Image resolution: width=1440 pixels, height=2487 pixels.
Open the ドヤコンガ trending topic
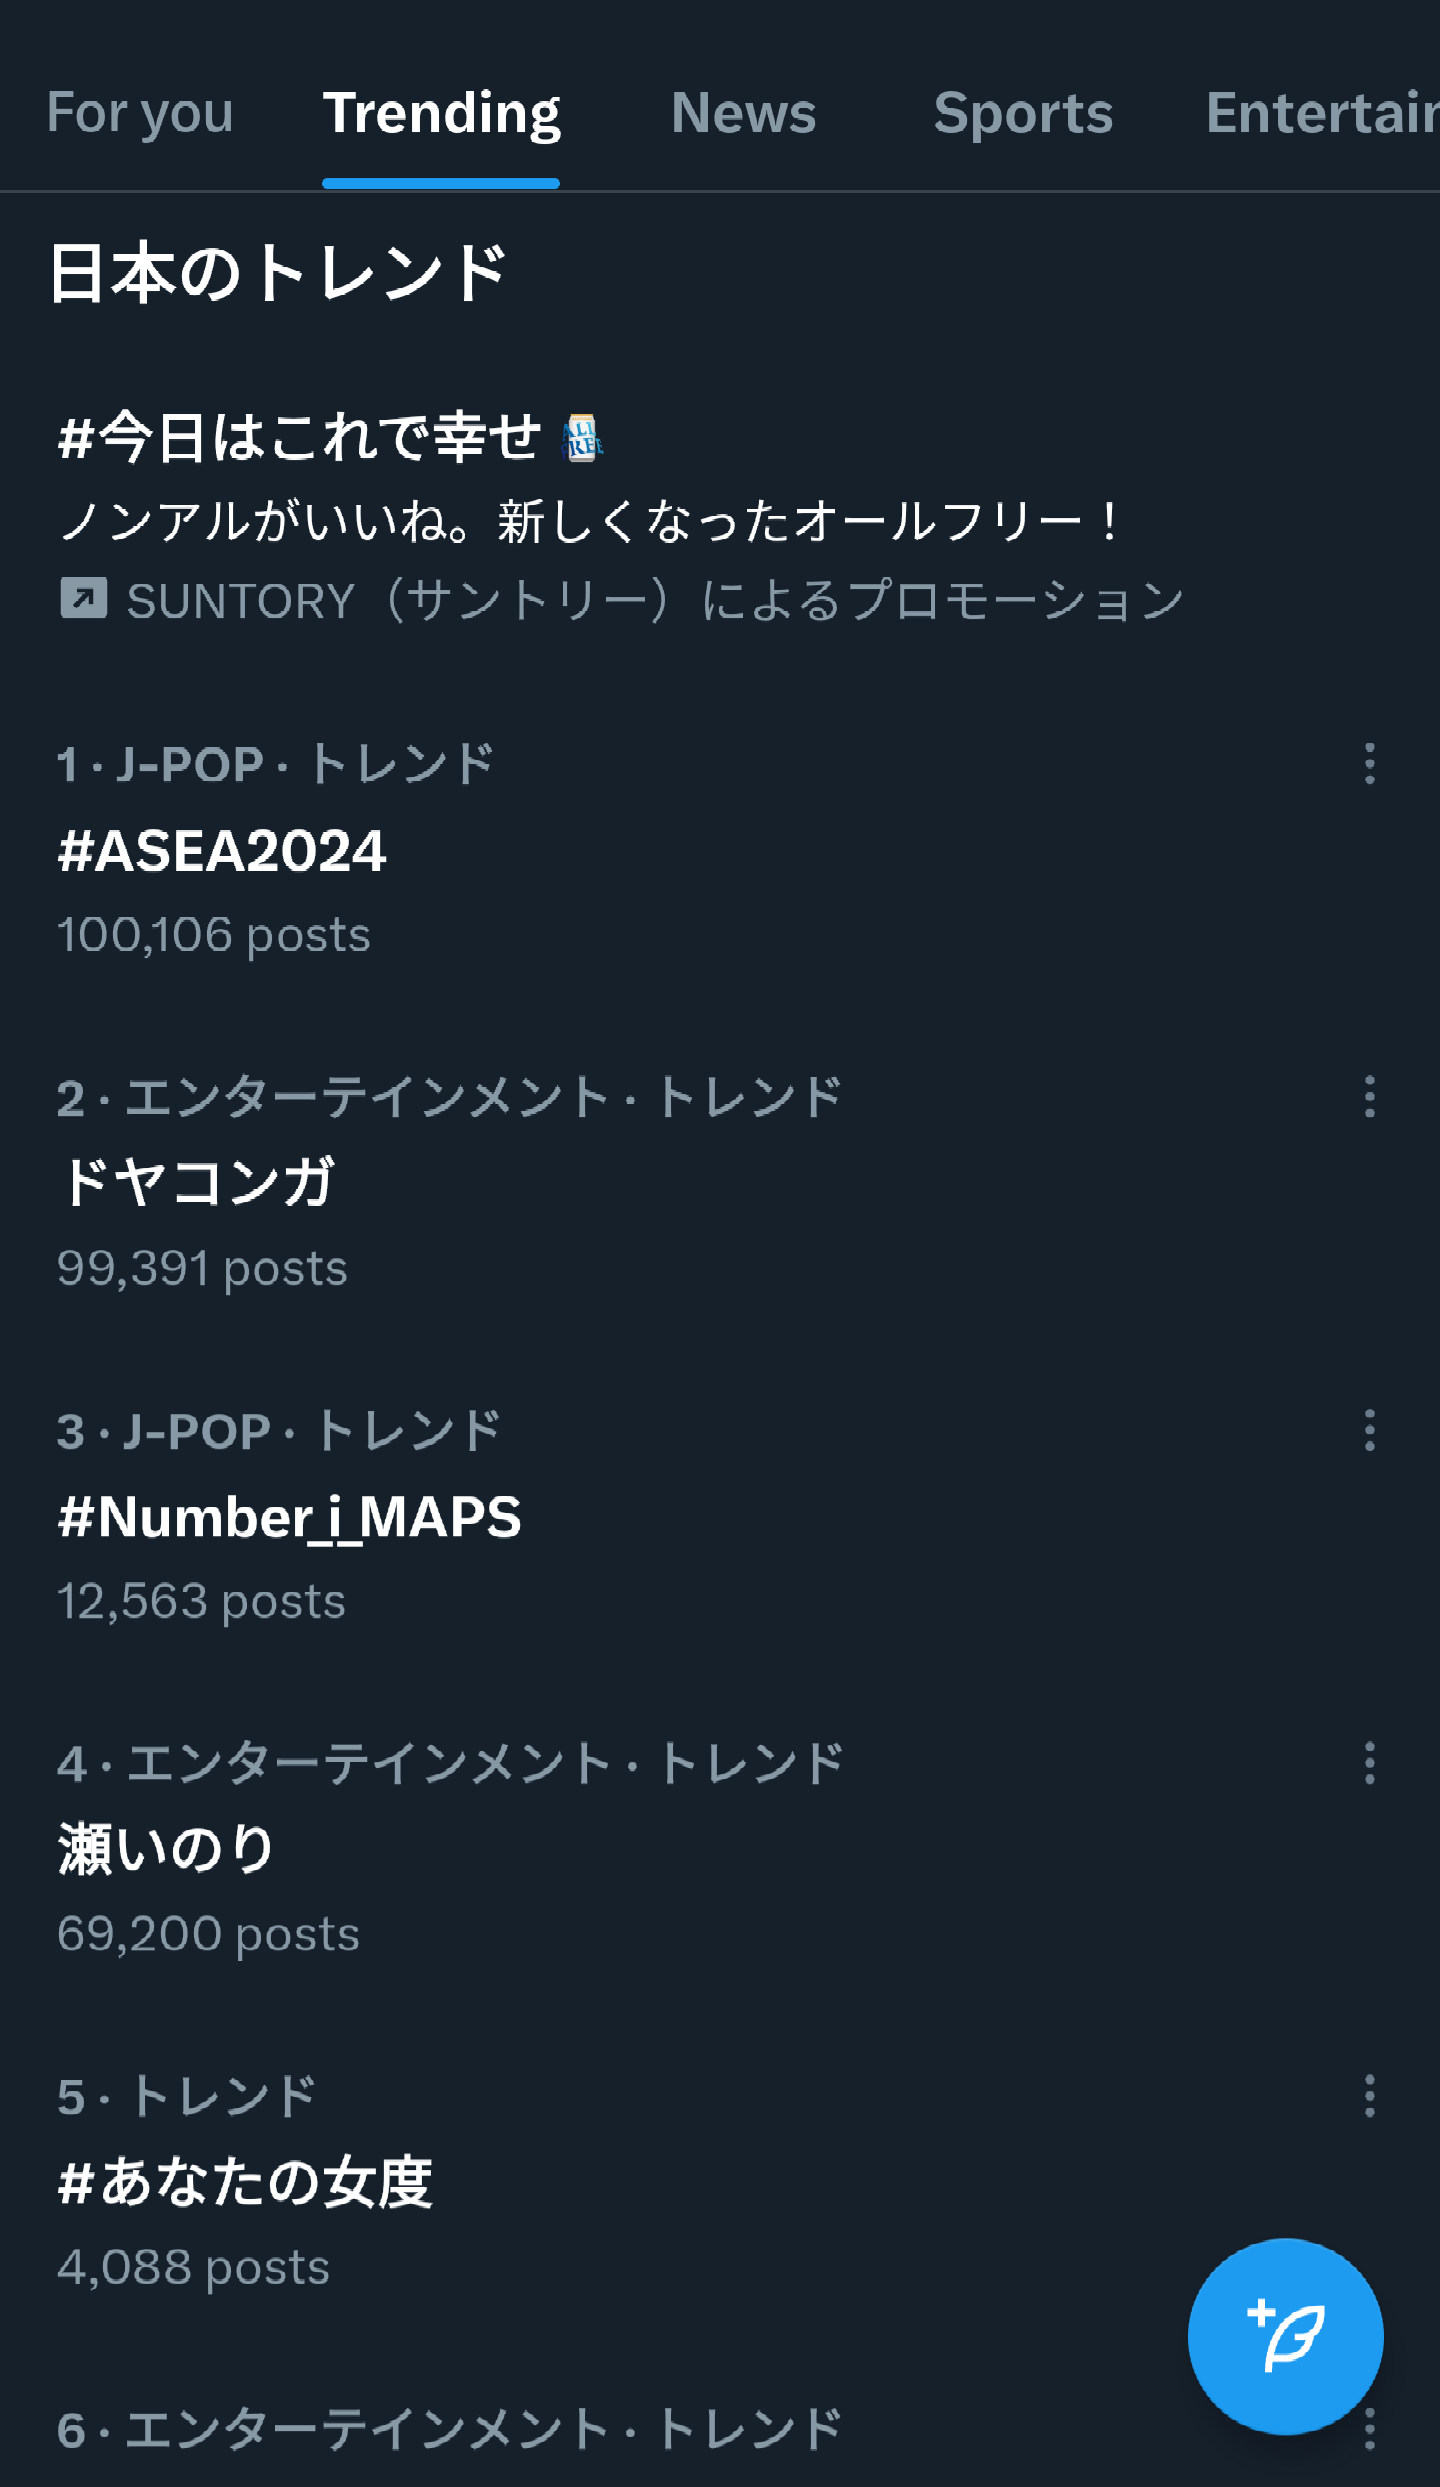pos(197,1182)
